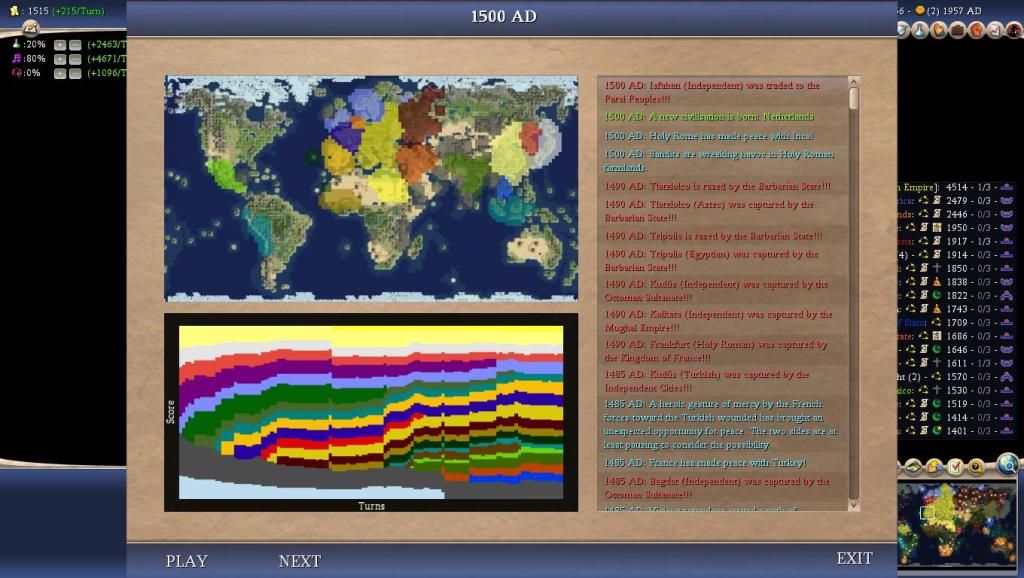Click the yellow question marker minimap icon
The image size is (1024, 578).
(976, 466)
